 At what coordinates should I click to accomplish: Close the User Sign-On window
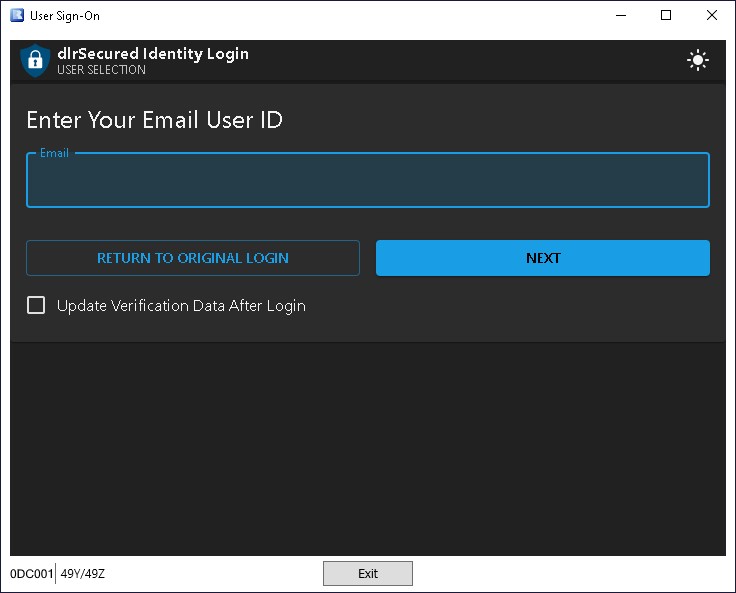click(712, 15)
